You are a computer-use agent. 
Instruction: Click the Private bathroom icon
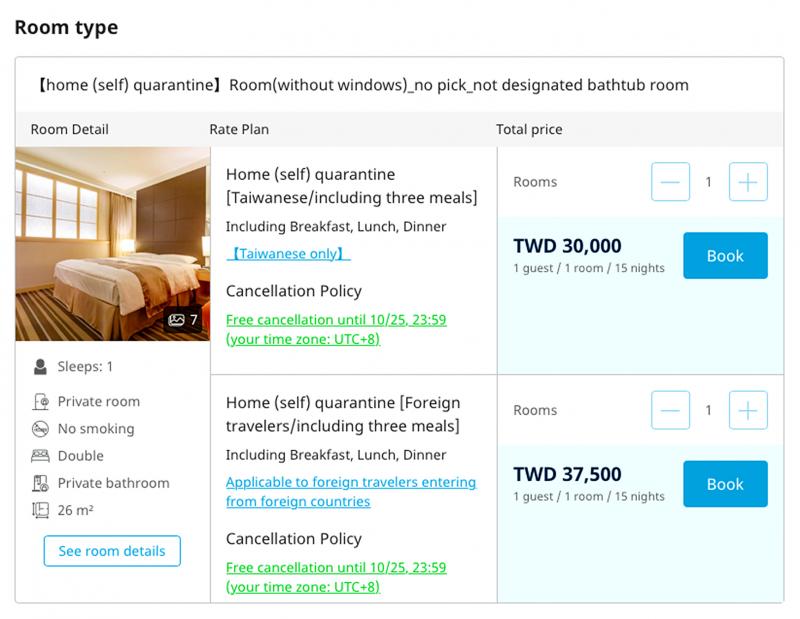40,483
